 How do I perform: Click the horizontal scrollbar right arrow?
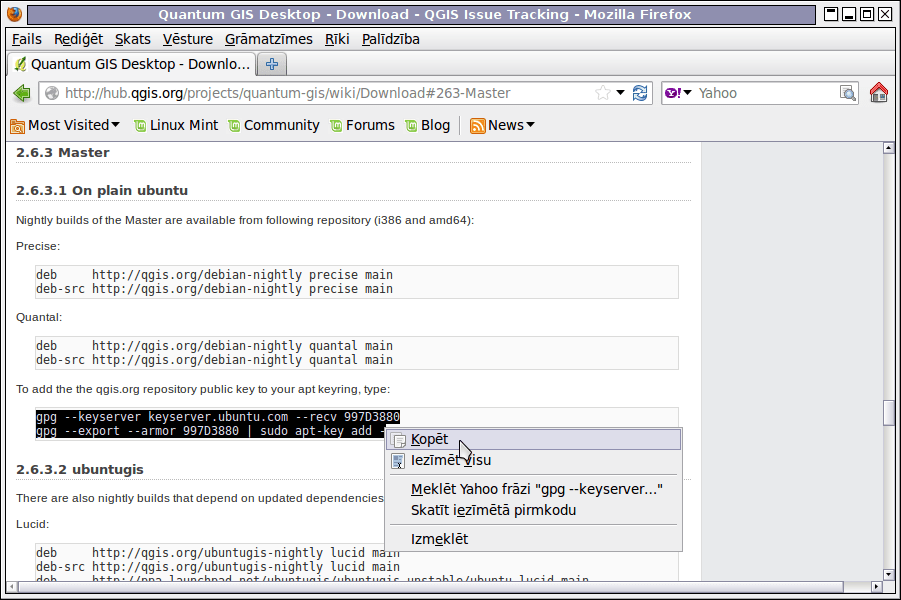point(876,587)
